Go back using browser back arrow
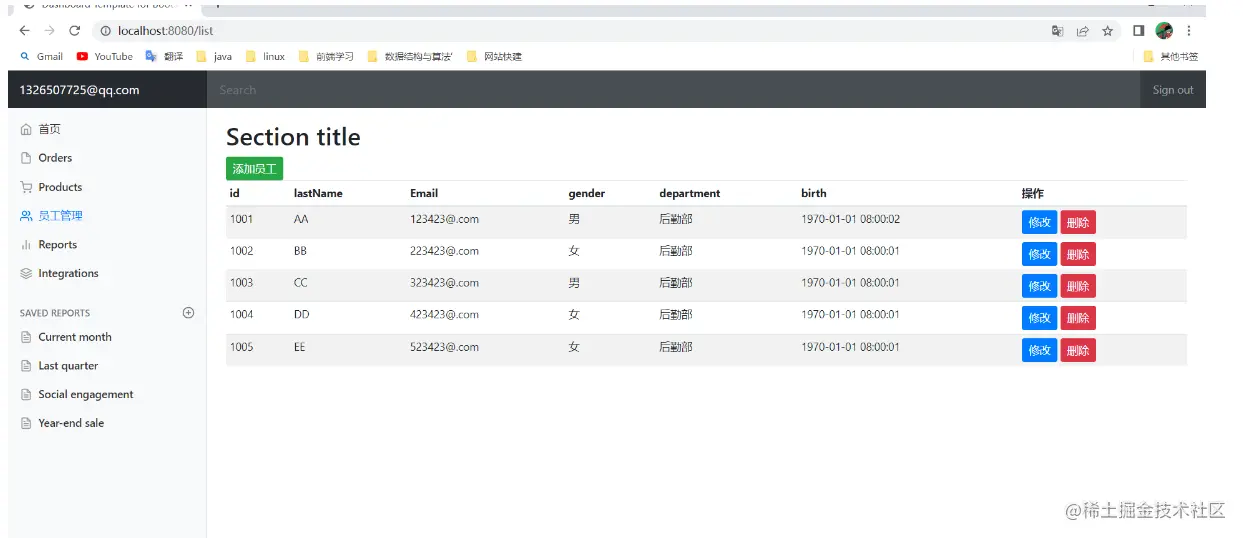Image resolution: width=1243 pixels, height=538 pixels. tap(25, 31)
